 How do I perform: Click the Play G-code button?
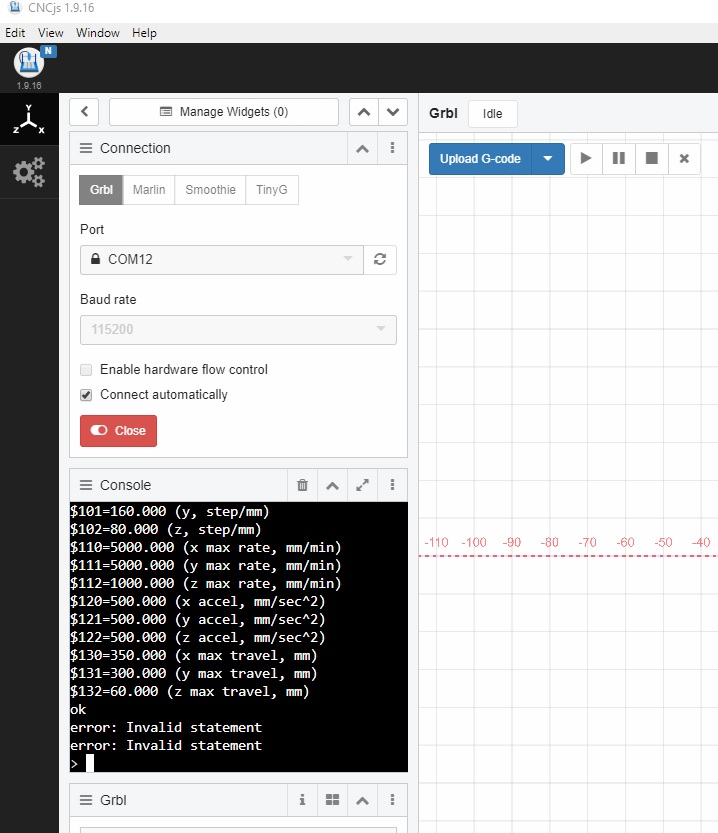(x=587, y=158)
